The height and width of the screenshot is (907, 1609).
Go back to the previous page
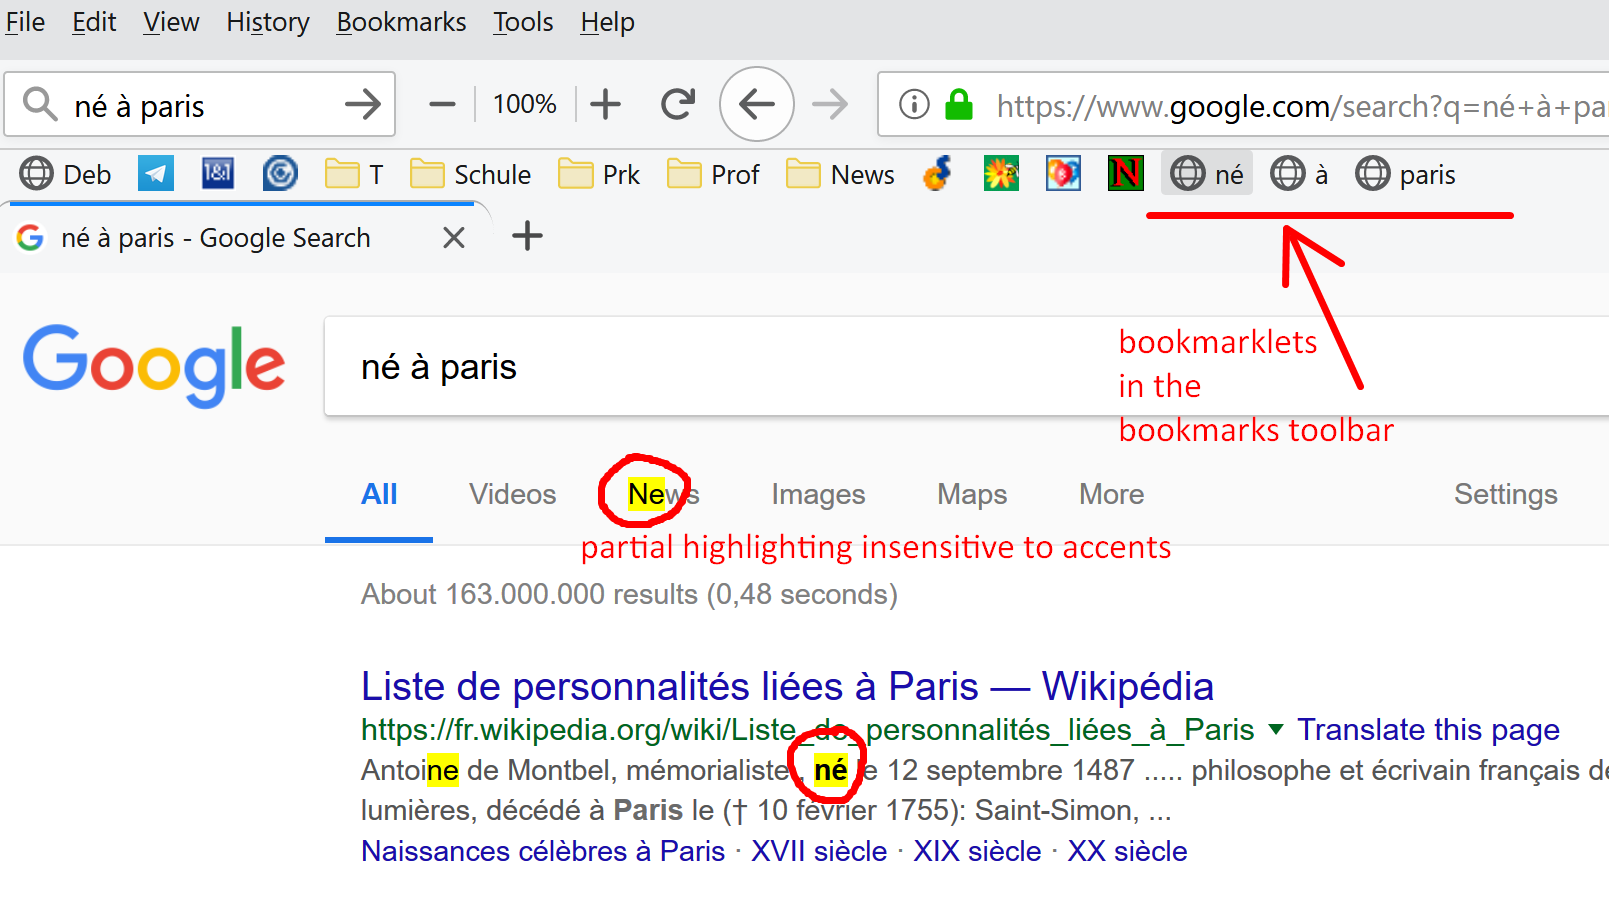tap(757, 104)
